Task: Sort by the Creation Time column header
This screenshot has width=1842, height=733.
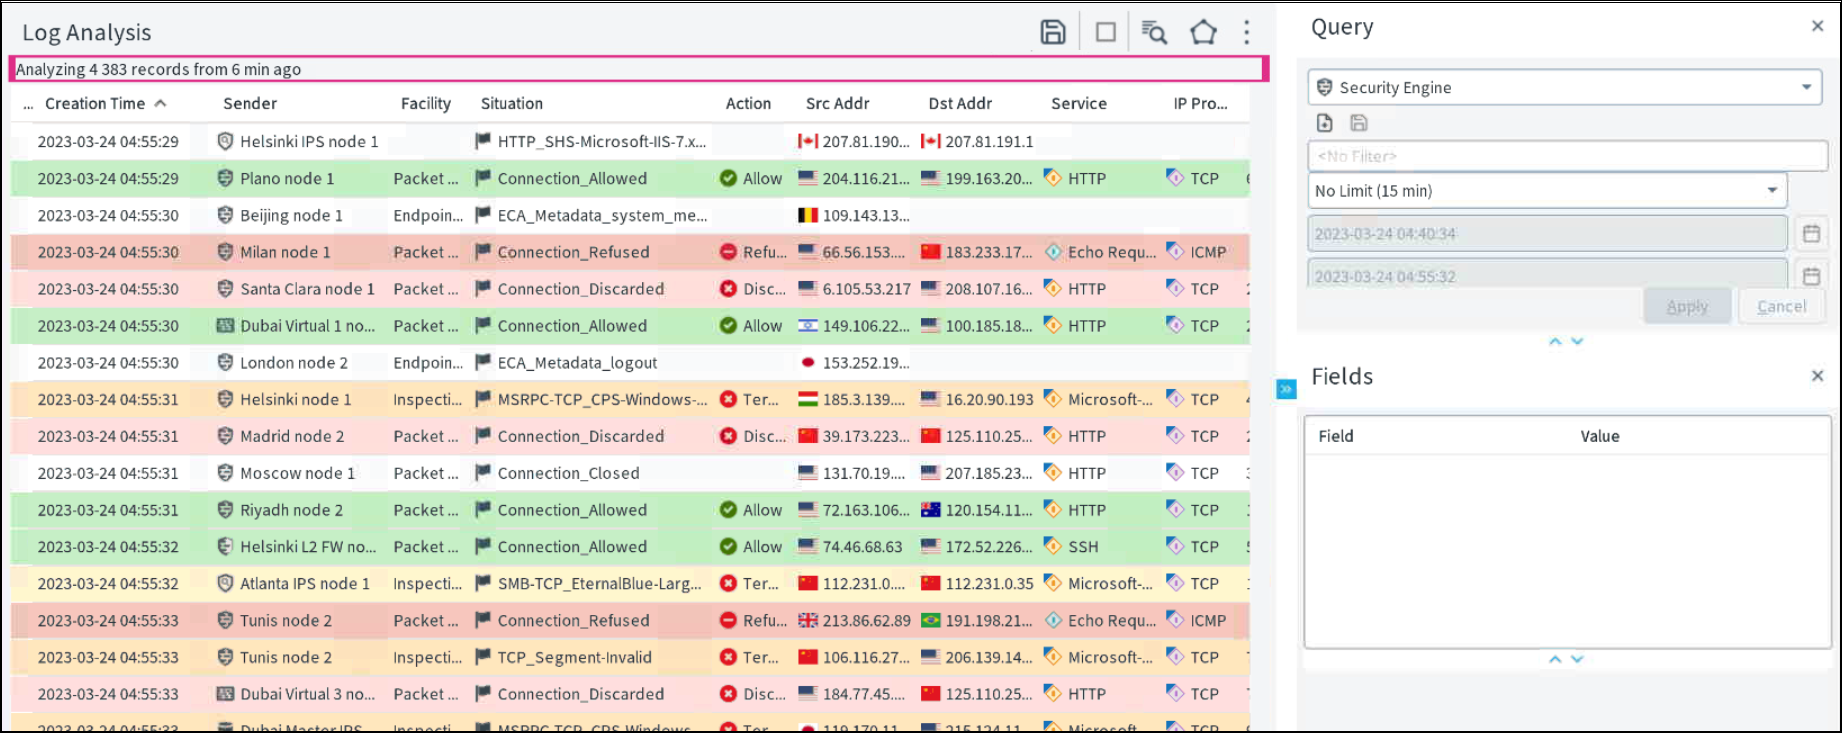Action: 105,103
